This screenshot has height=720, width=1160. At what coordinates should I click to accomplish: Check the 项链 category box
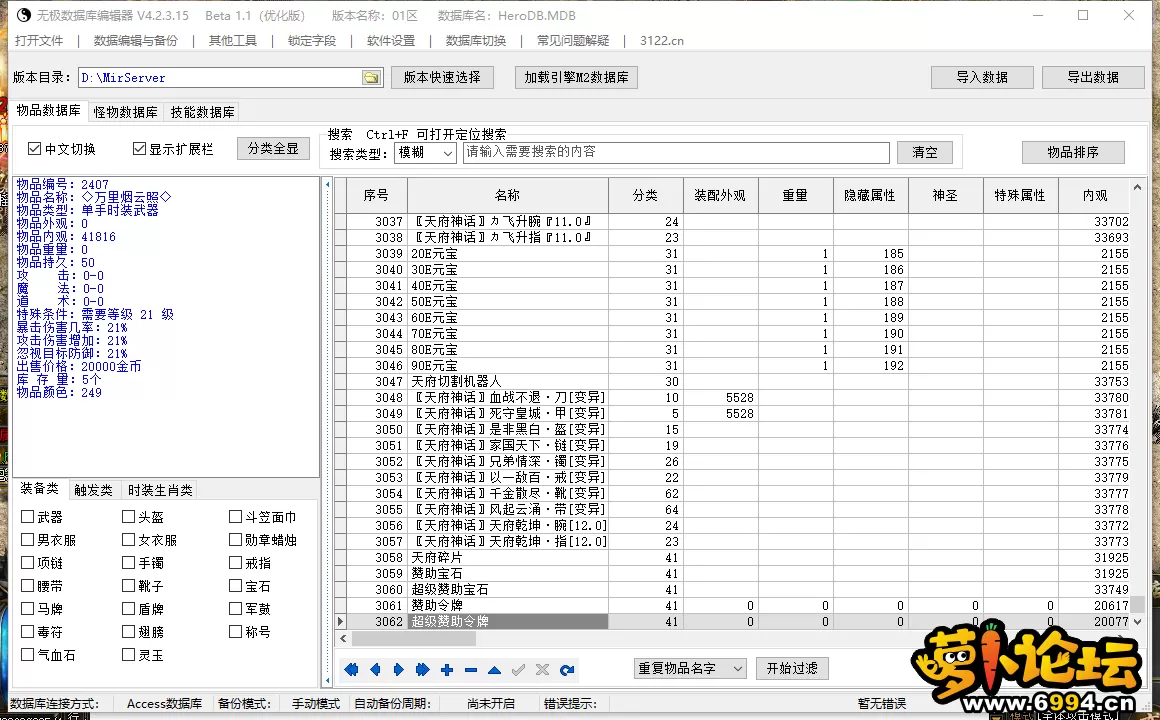[27, 562]
